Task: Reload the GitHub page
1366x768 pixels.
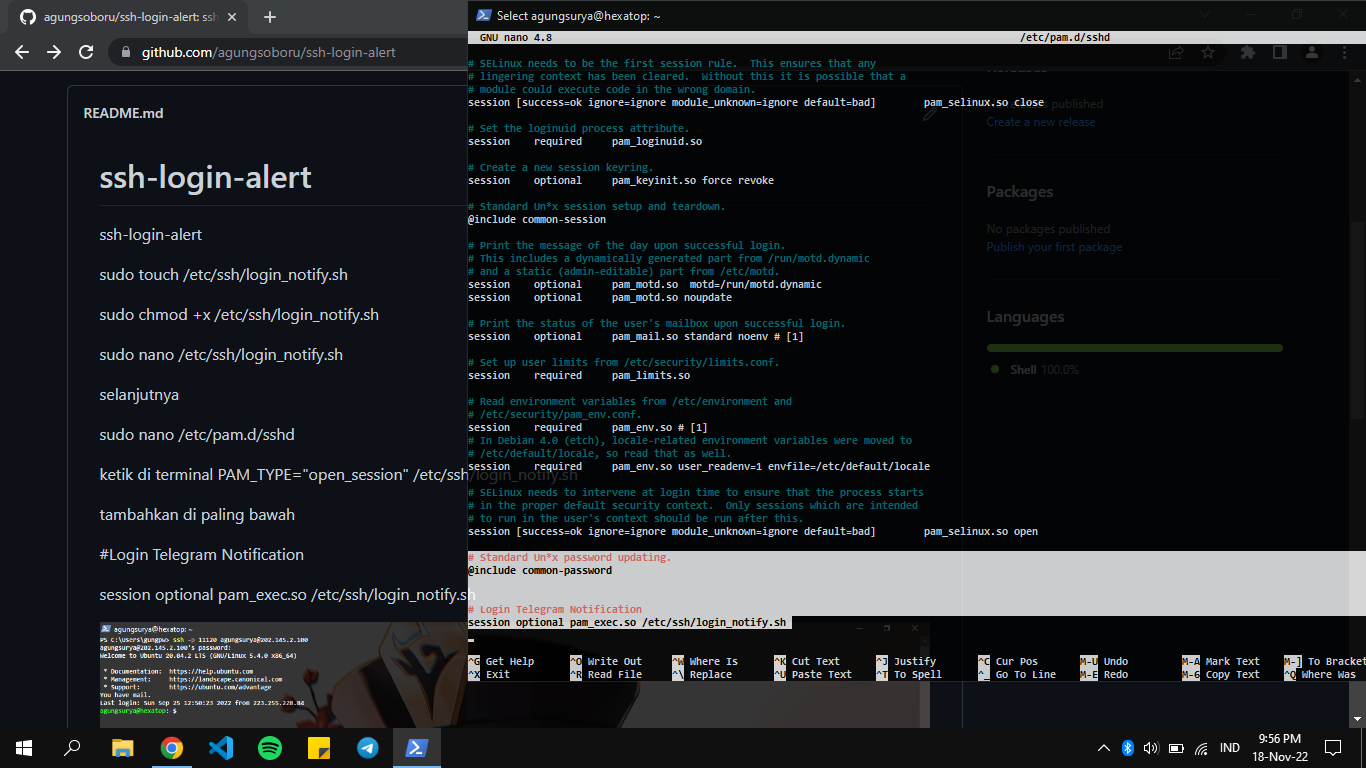Action: (86, 52)
